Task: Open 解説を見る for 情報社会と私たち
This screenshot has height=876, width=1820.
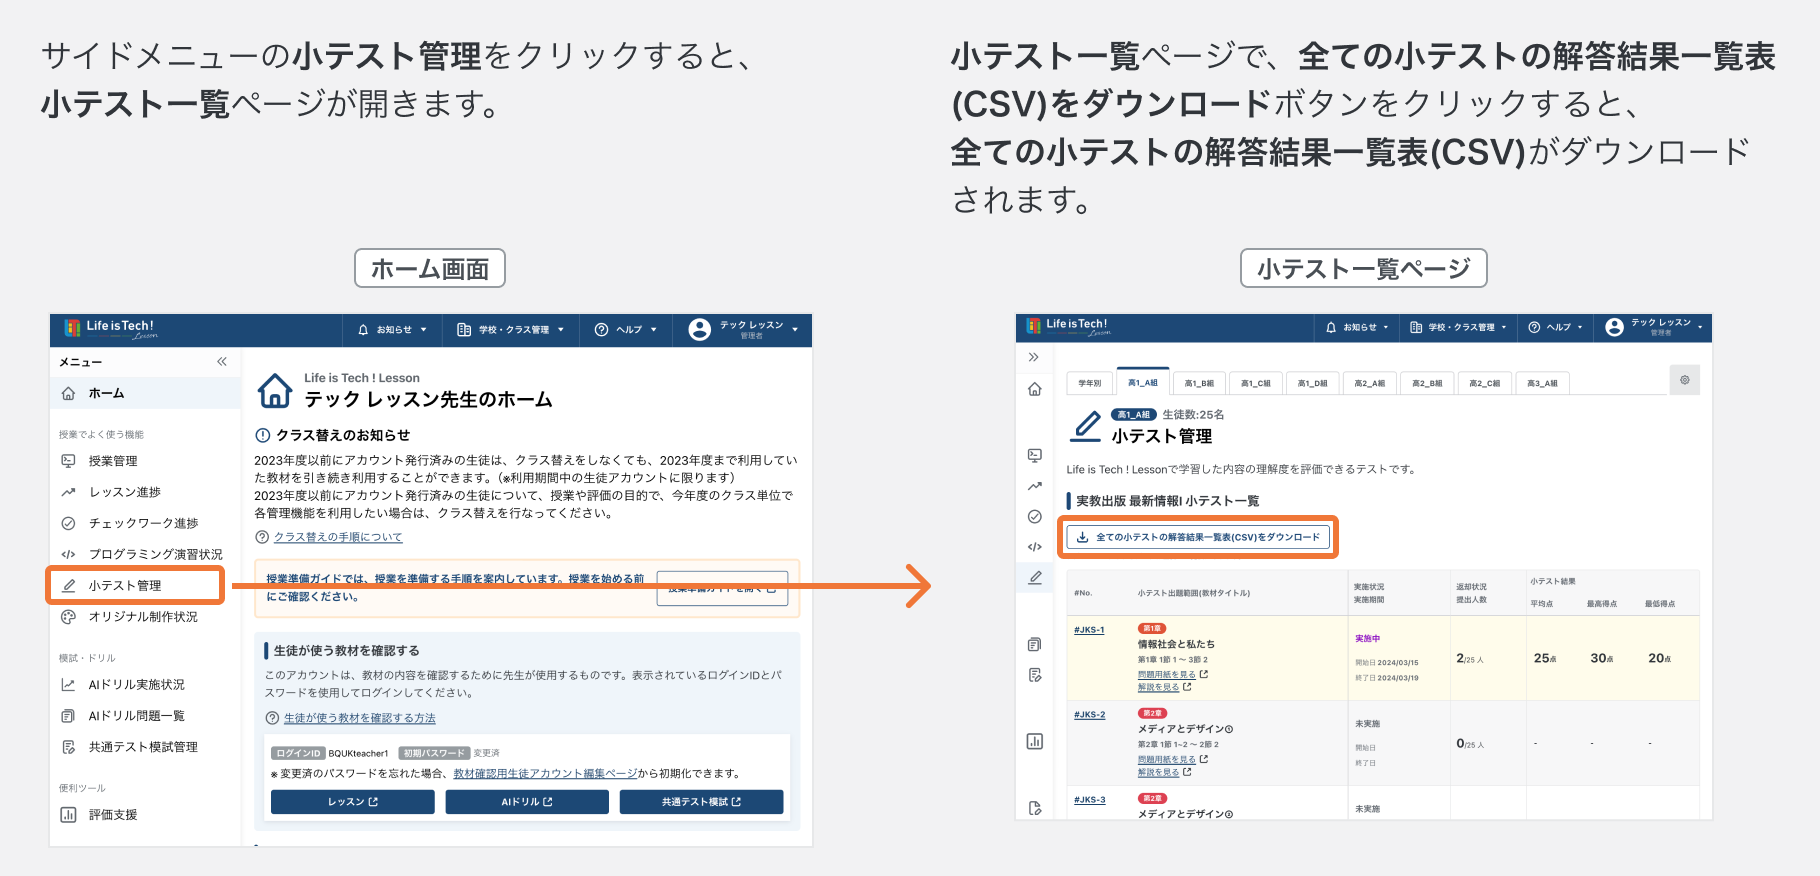Action: tap(1164, 688)
